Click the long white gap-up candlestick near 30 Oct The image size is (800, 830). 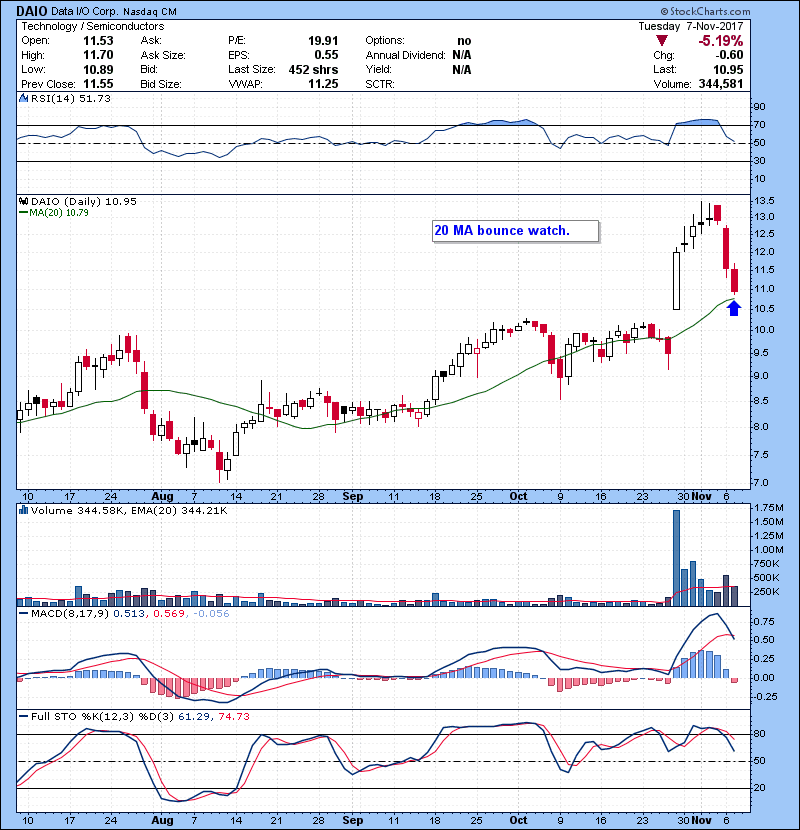click(676, 281)
